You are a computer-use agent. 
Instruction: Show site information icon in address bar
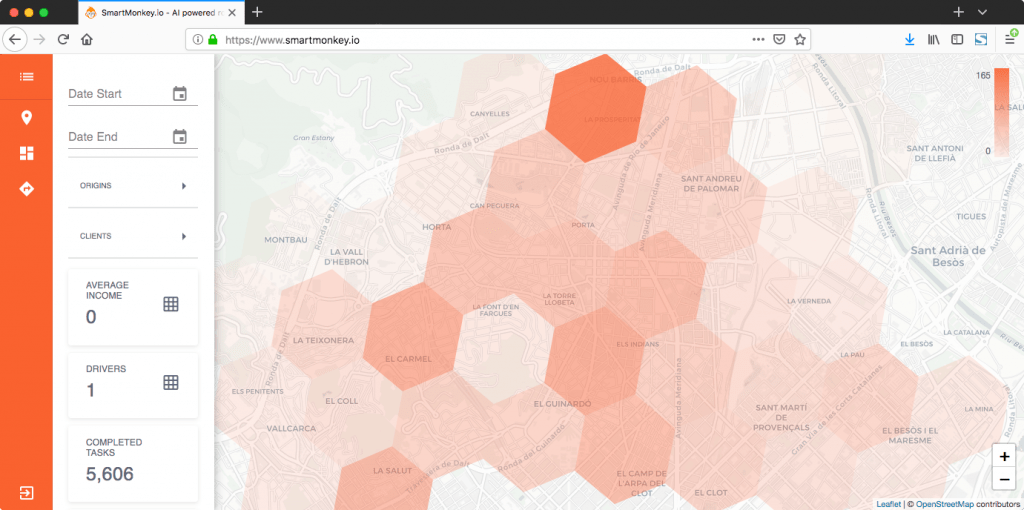click(x=198, y=40)
